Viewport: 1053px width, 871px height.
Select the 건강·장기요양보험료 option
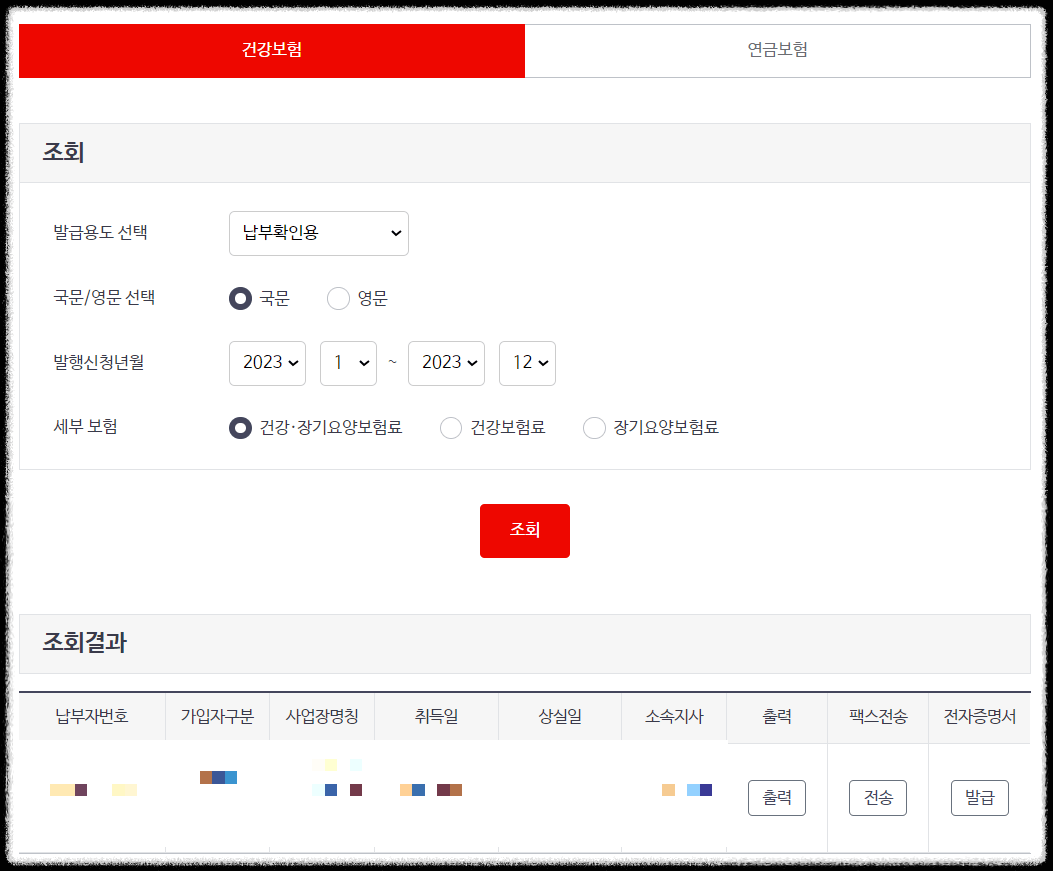(238, 428)
